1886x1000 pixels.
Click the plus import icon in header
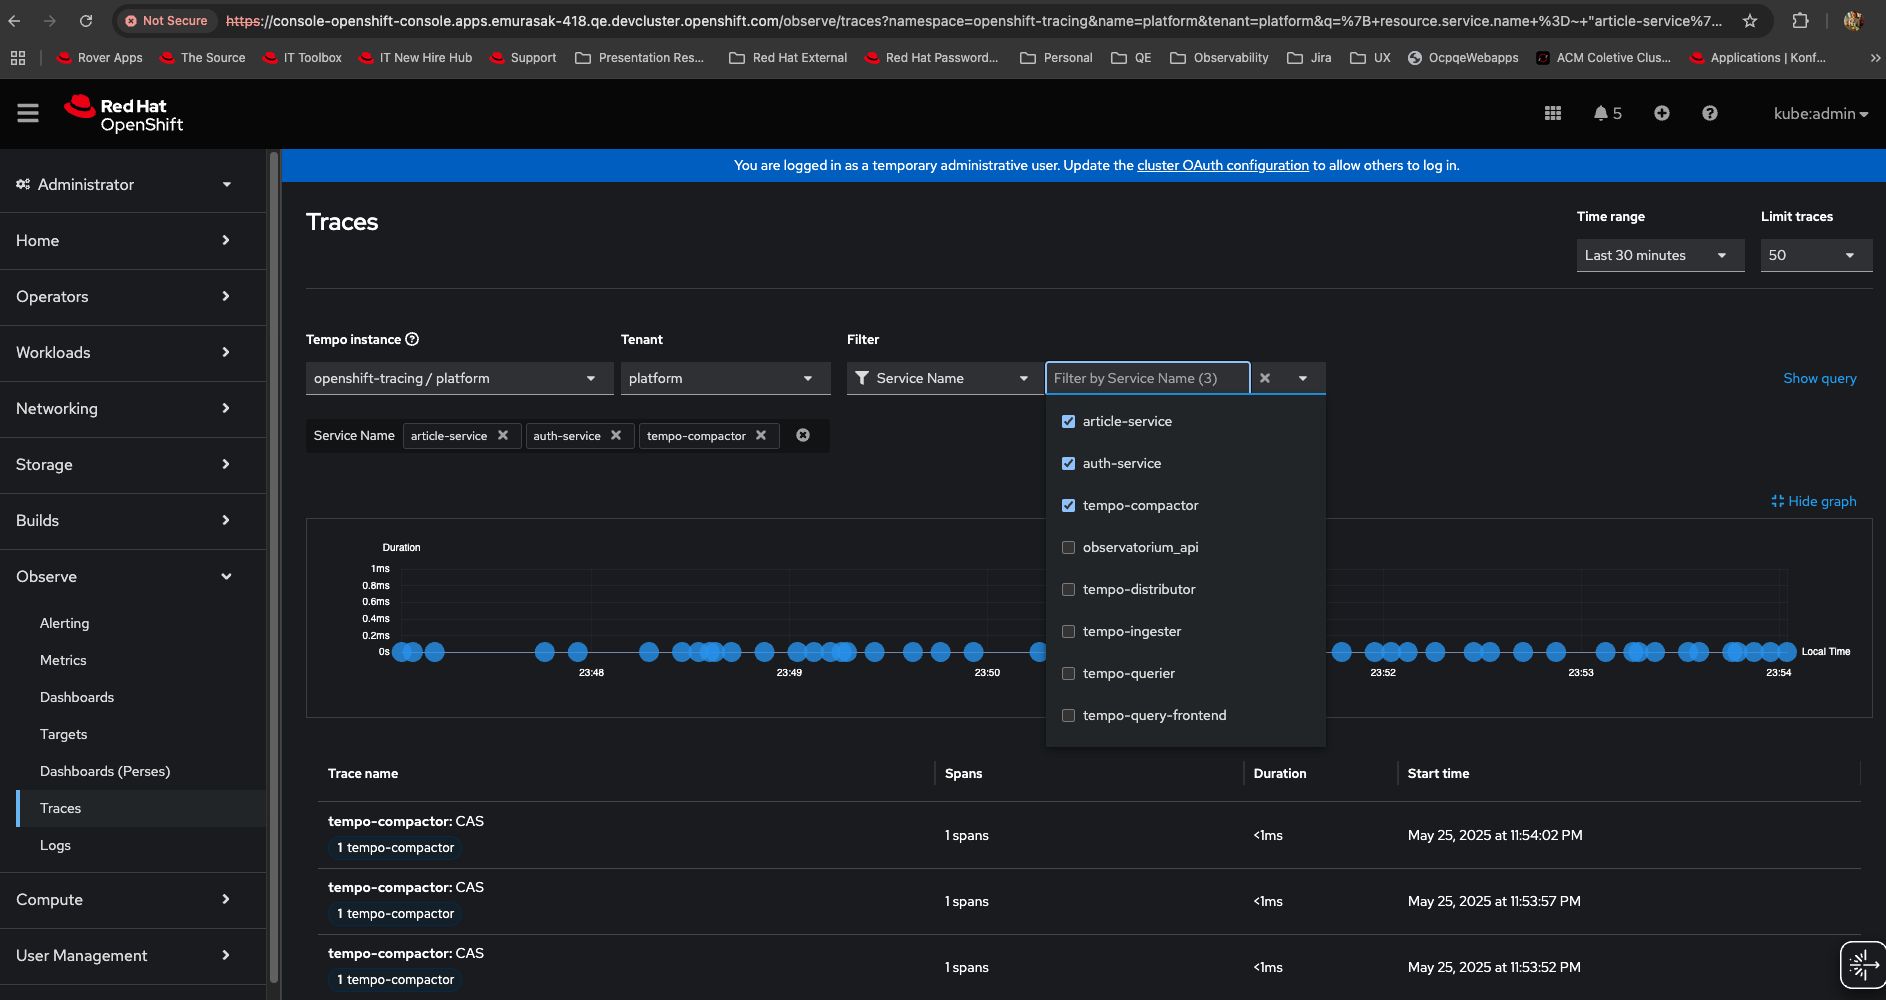point(1661,114)
